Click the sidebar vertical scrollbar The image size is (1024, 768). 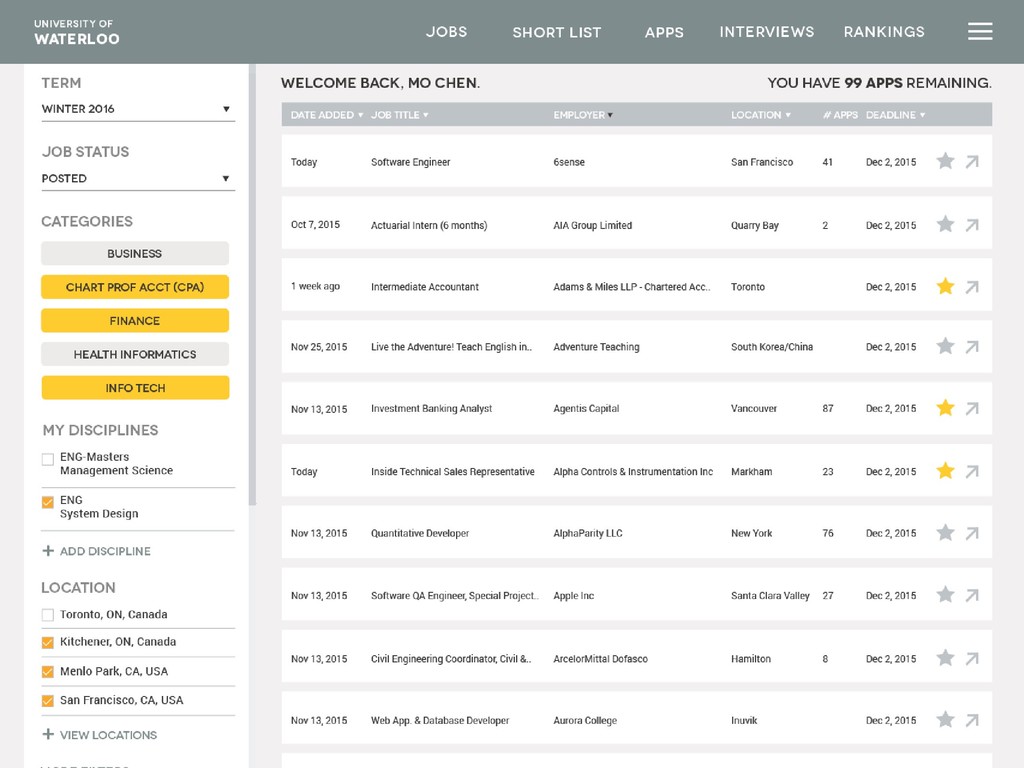pyautogui.click(x=252, y=284)
